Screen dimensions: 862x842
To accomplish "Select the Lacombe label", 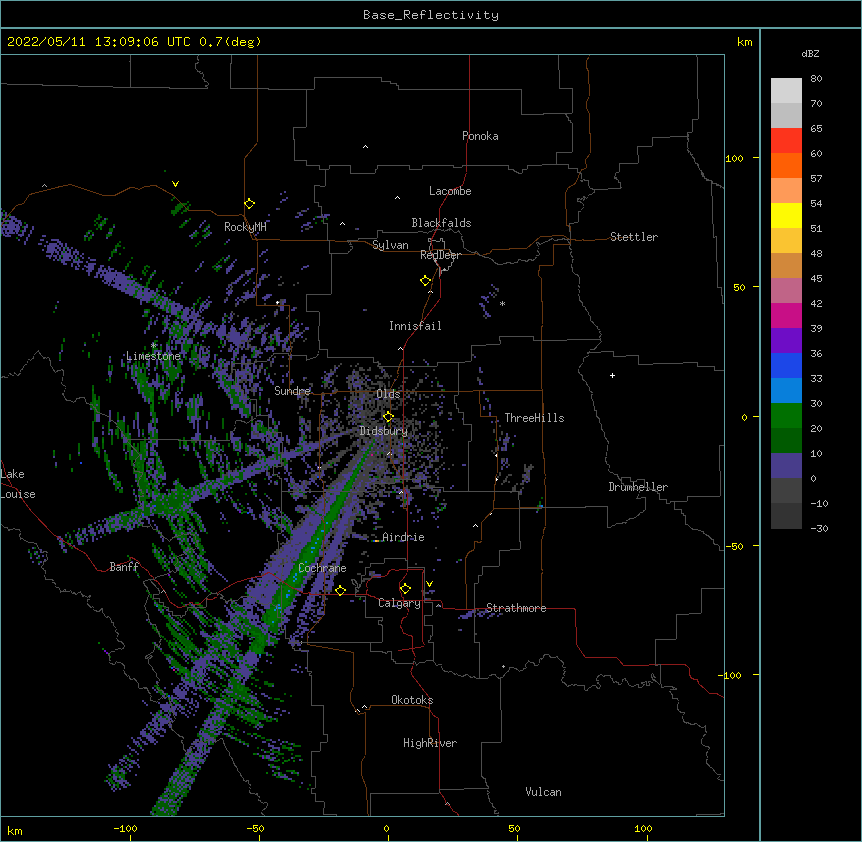I will tap(450, 191).
